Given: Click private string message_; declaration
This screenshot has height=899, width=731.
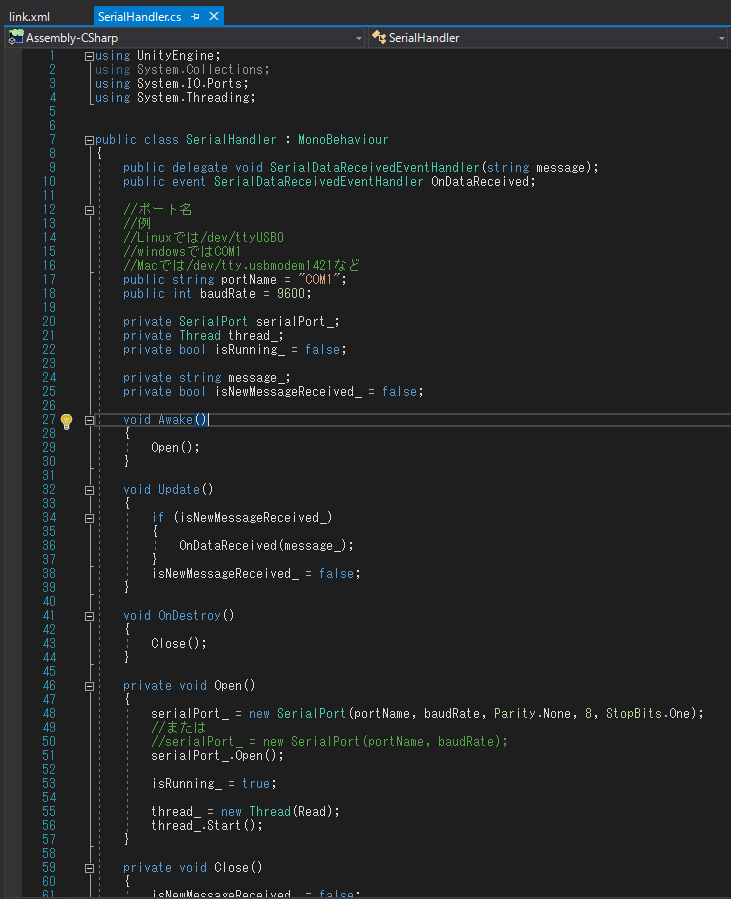Looking at the screenshot, I should (207, 377).
